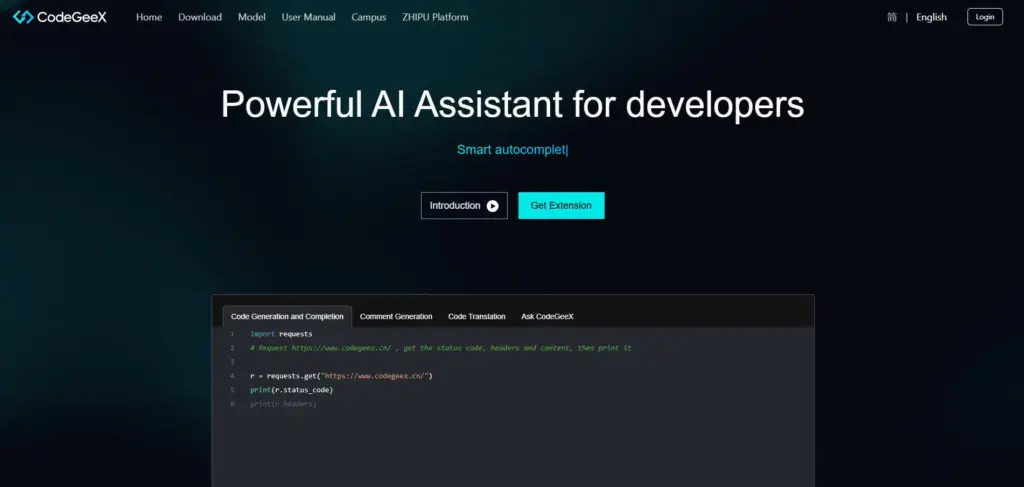Open the Model menu item
The image size is (1024, 487).
(x=251, y=17)
